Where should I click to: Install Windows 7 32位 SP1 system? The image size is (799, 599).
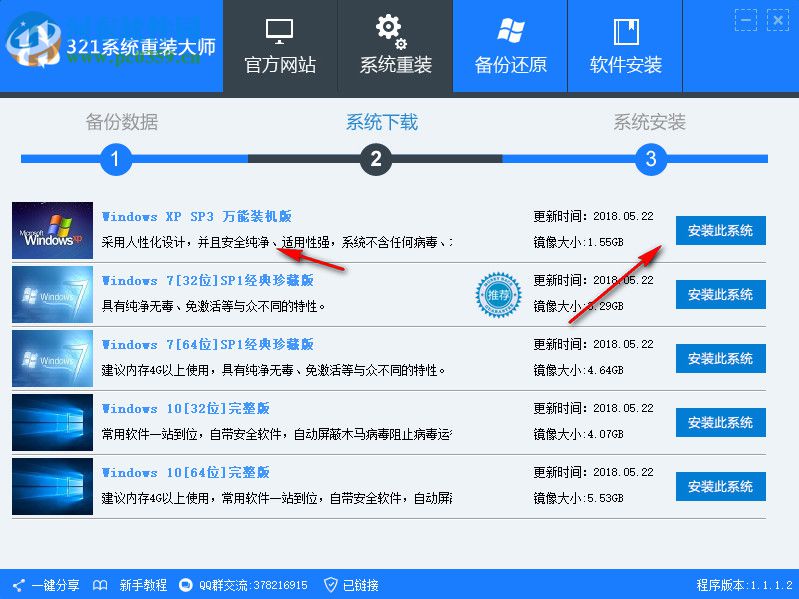pos(721,294)
